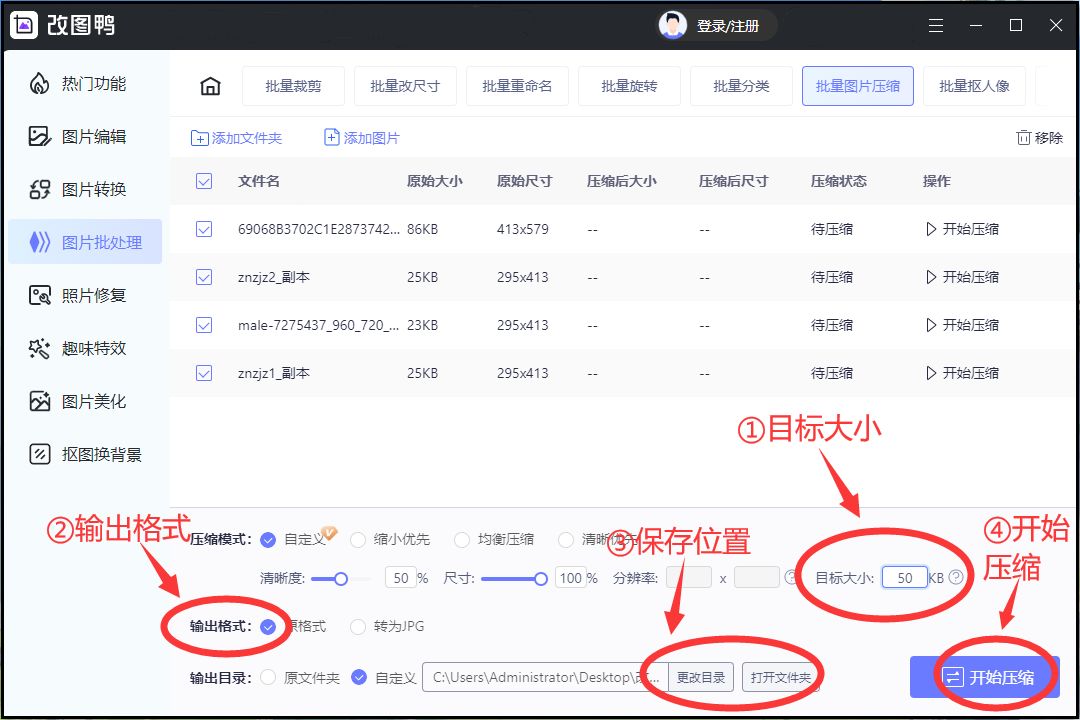Open the 图片转换 panel
Viewport: 1080px width, 720px height.
pos(85,188)
